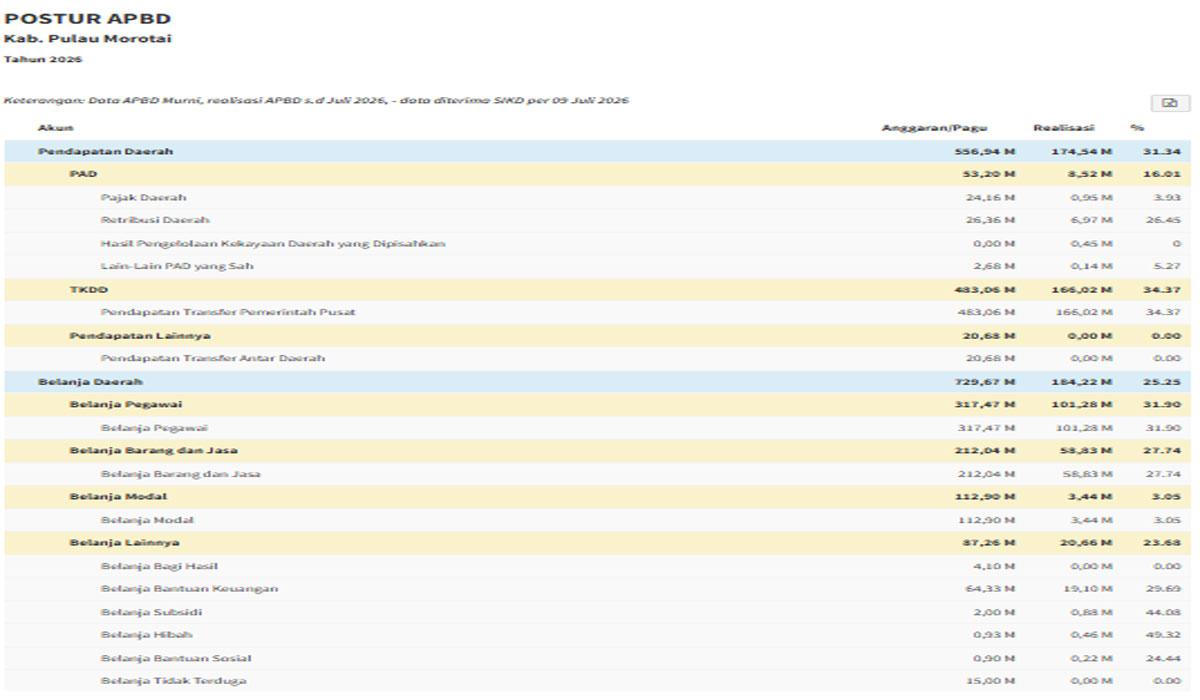Click the export icon button above the table
This screenshot has width=1200, height=700.
pos(1170,103)
